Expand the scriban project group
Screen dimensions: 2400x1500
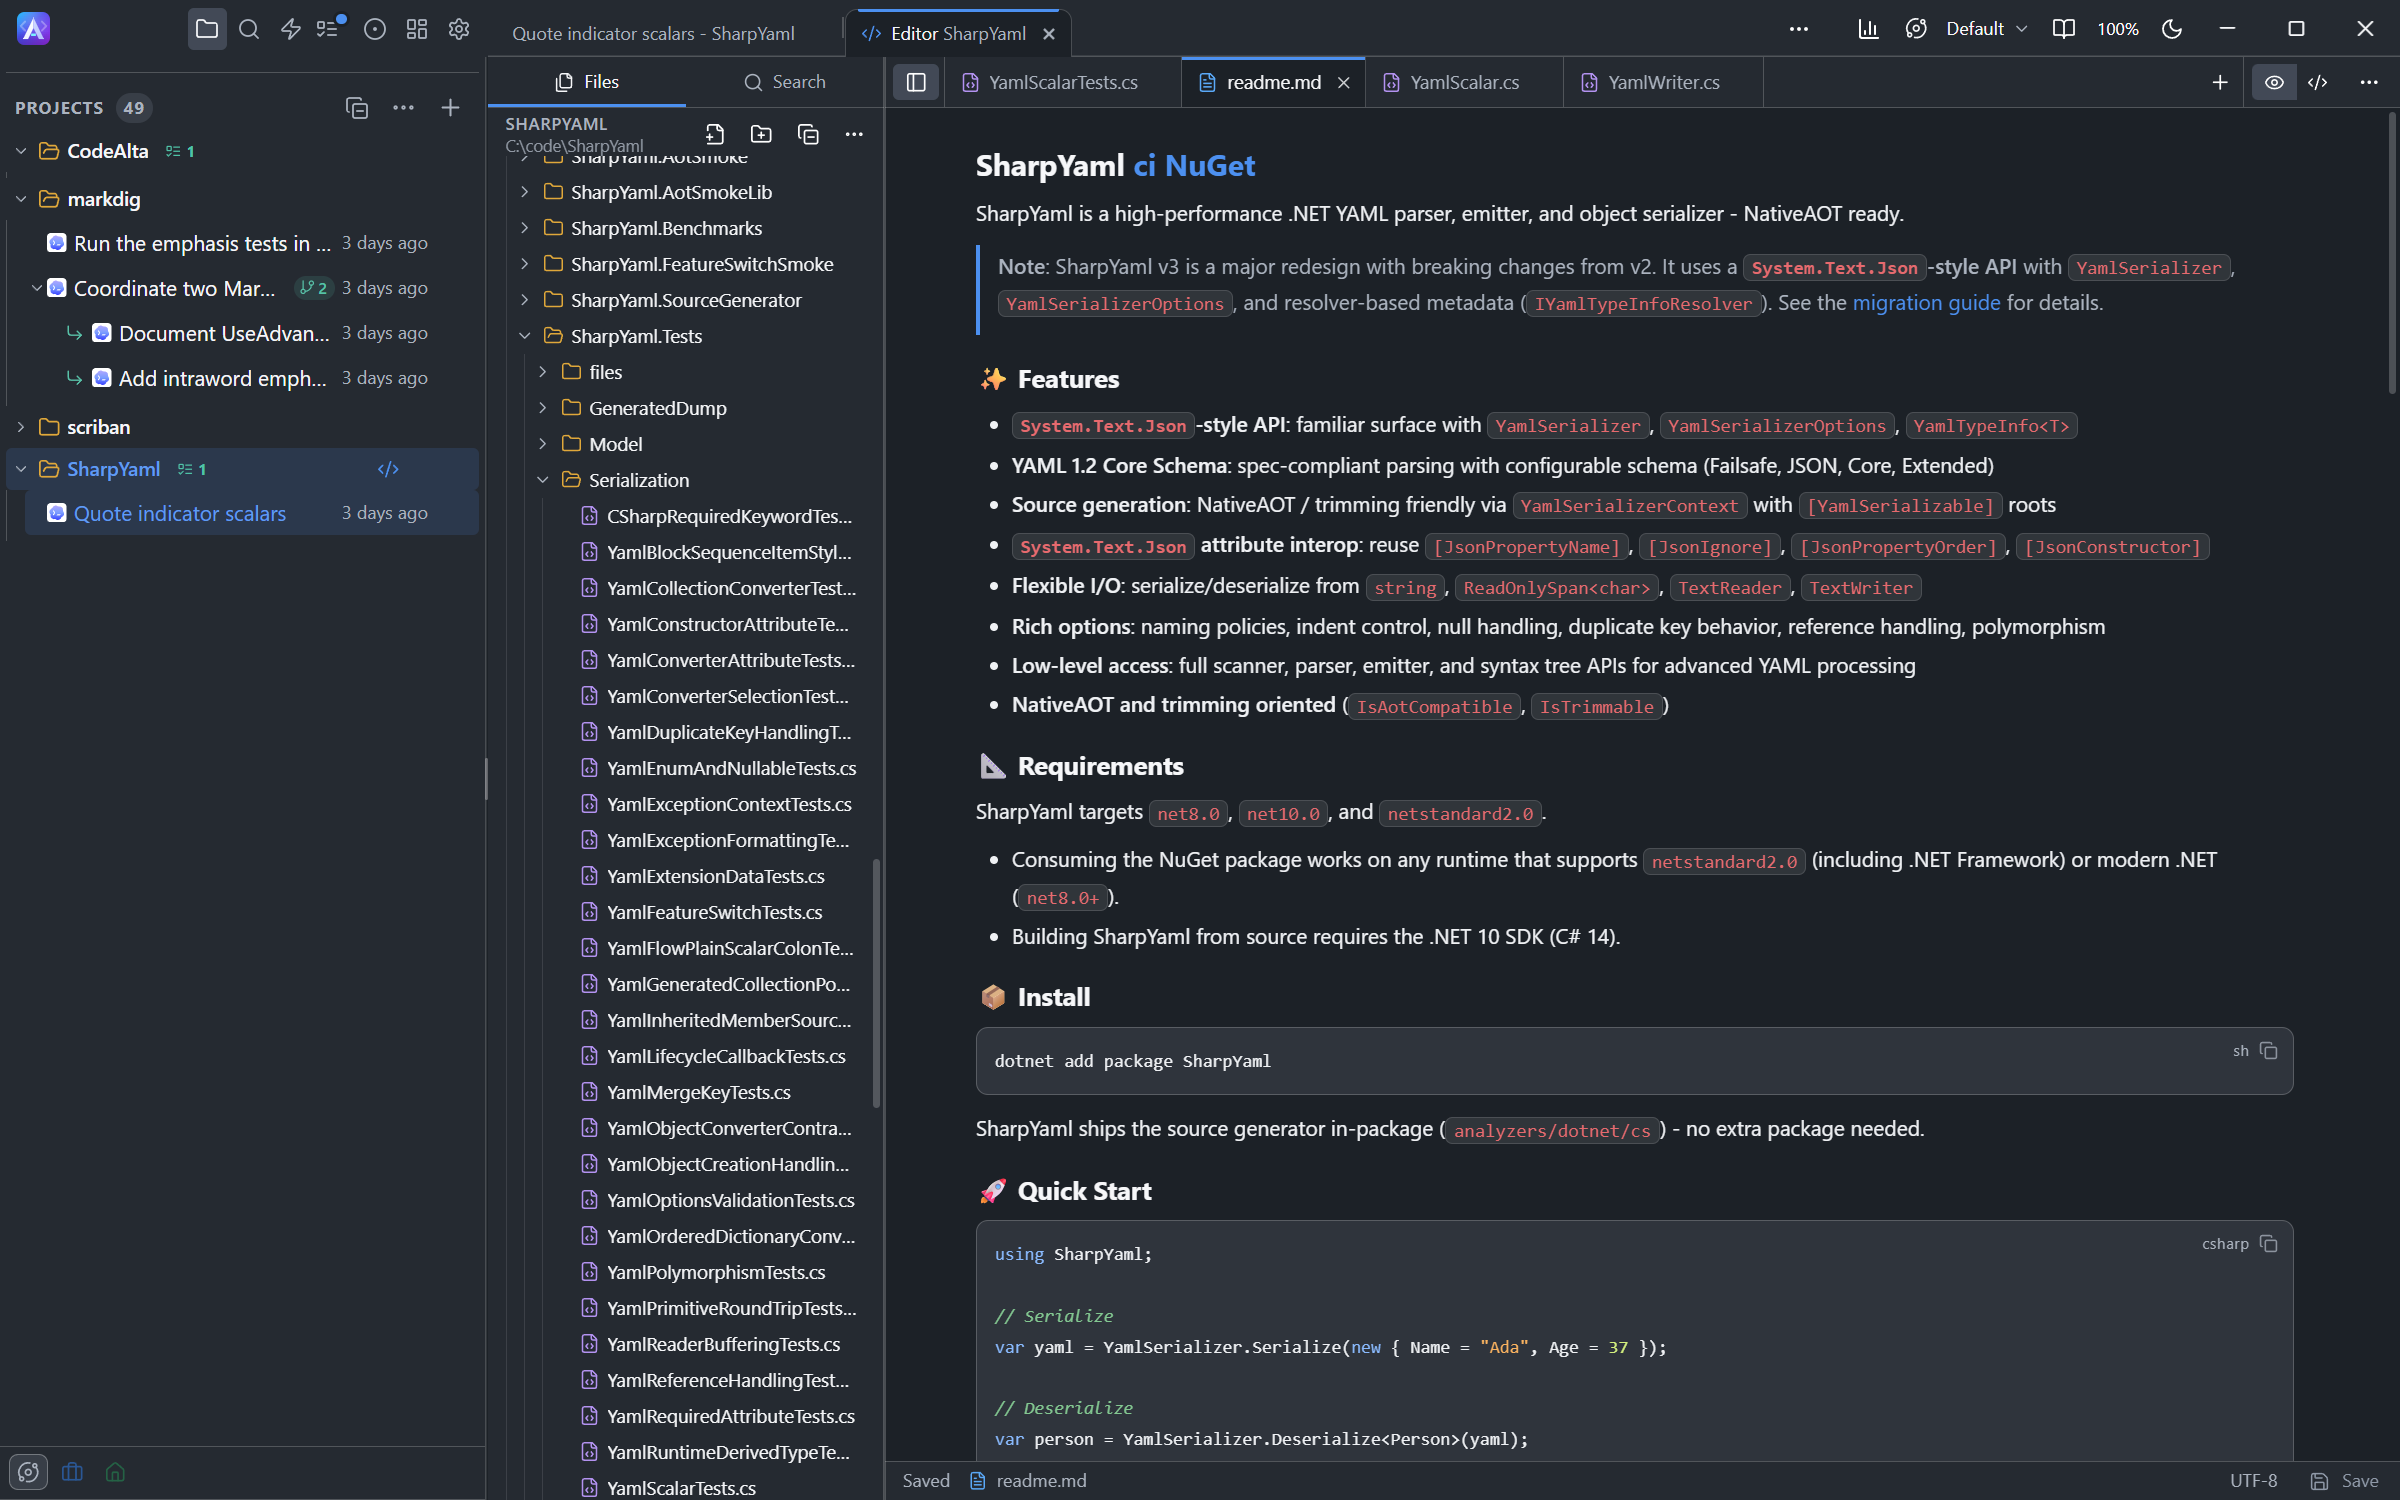21,427
